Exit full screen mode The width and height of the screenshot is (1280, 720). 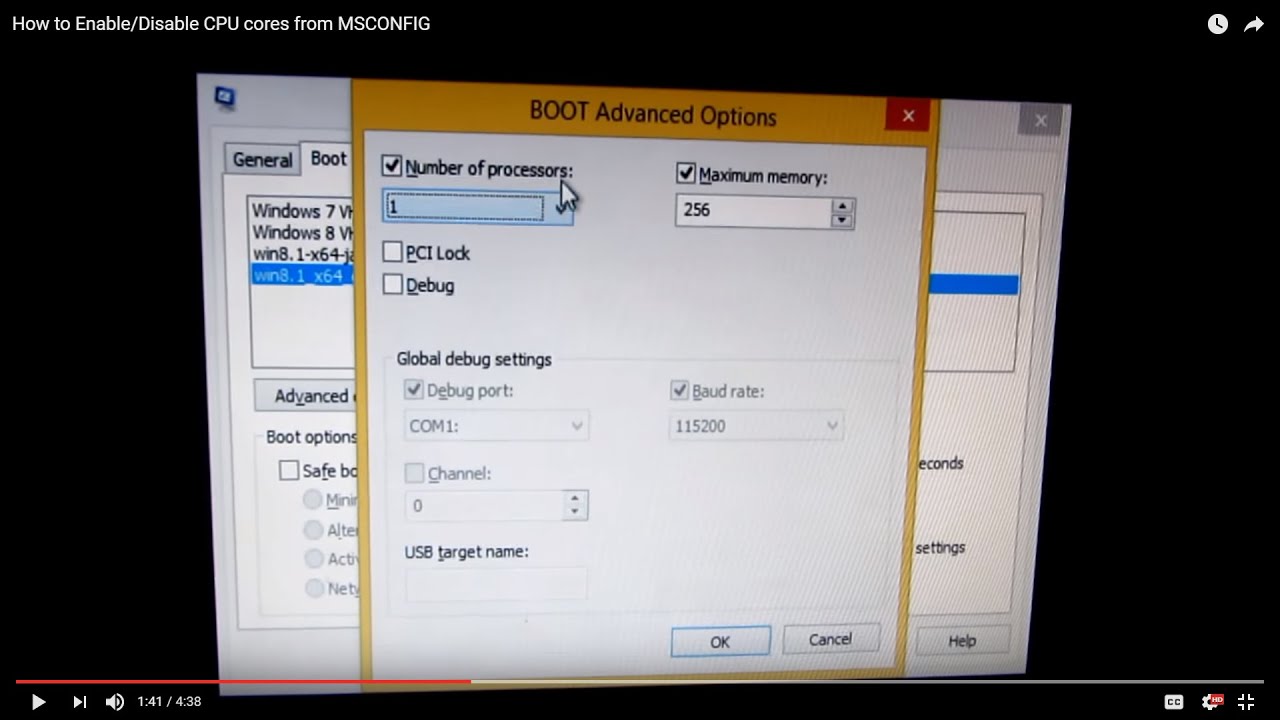[x=1246, y=702]
